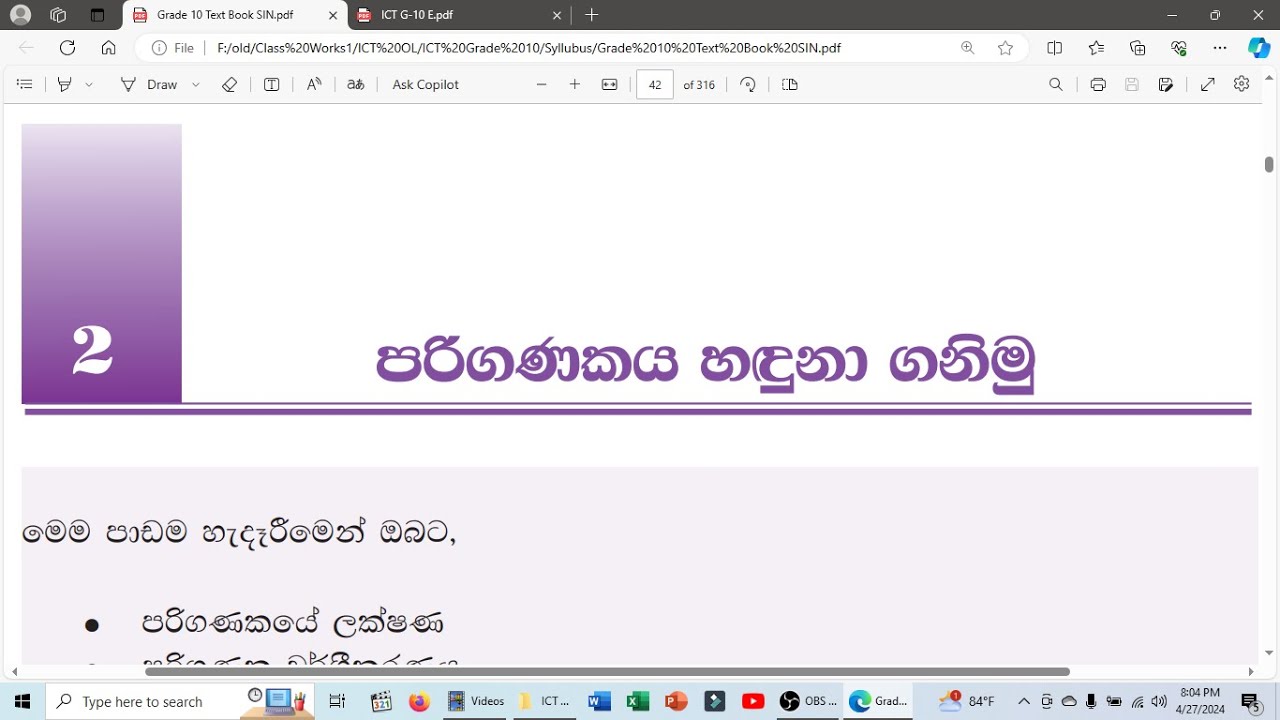Toggle the fit to width button
Viewport: 1280px width, 720px height.
pos(609,85)
